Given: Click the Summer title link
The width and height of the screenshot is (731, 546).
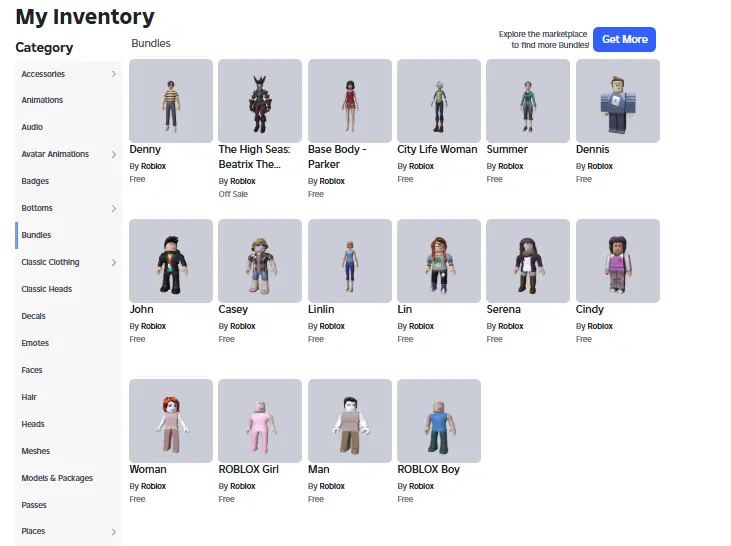Looking at the screenshot, I should [507, 150].
